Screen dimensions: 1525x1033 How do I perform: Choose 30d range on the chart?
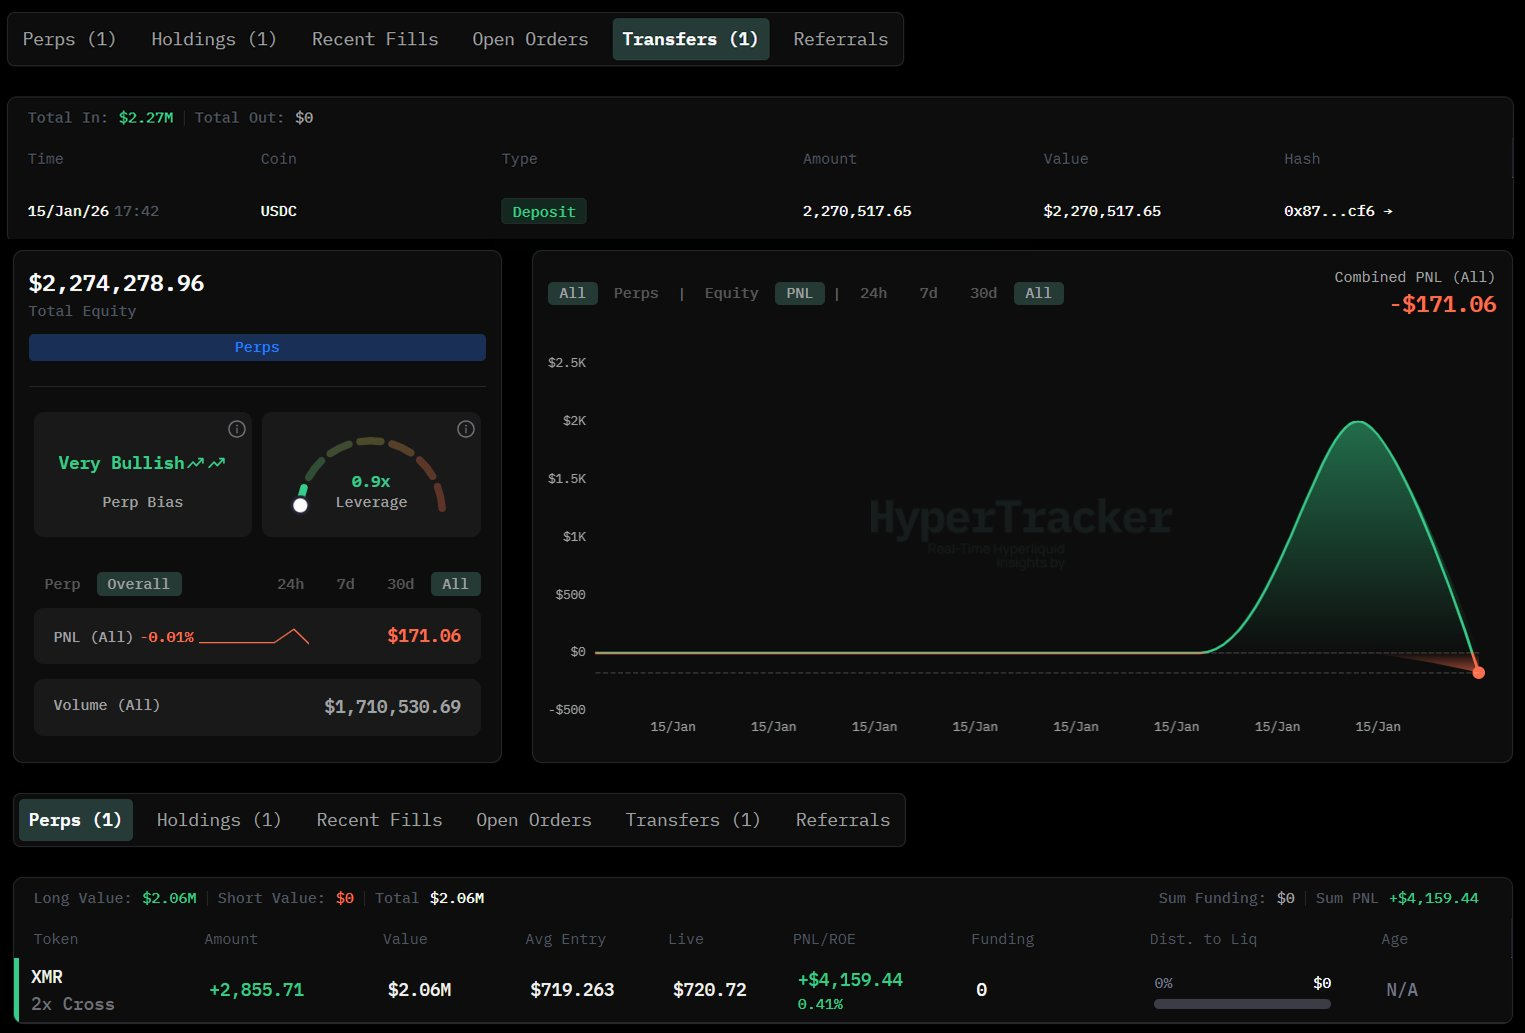tap(983, 293)
